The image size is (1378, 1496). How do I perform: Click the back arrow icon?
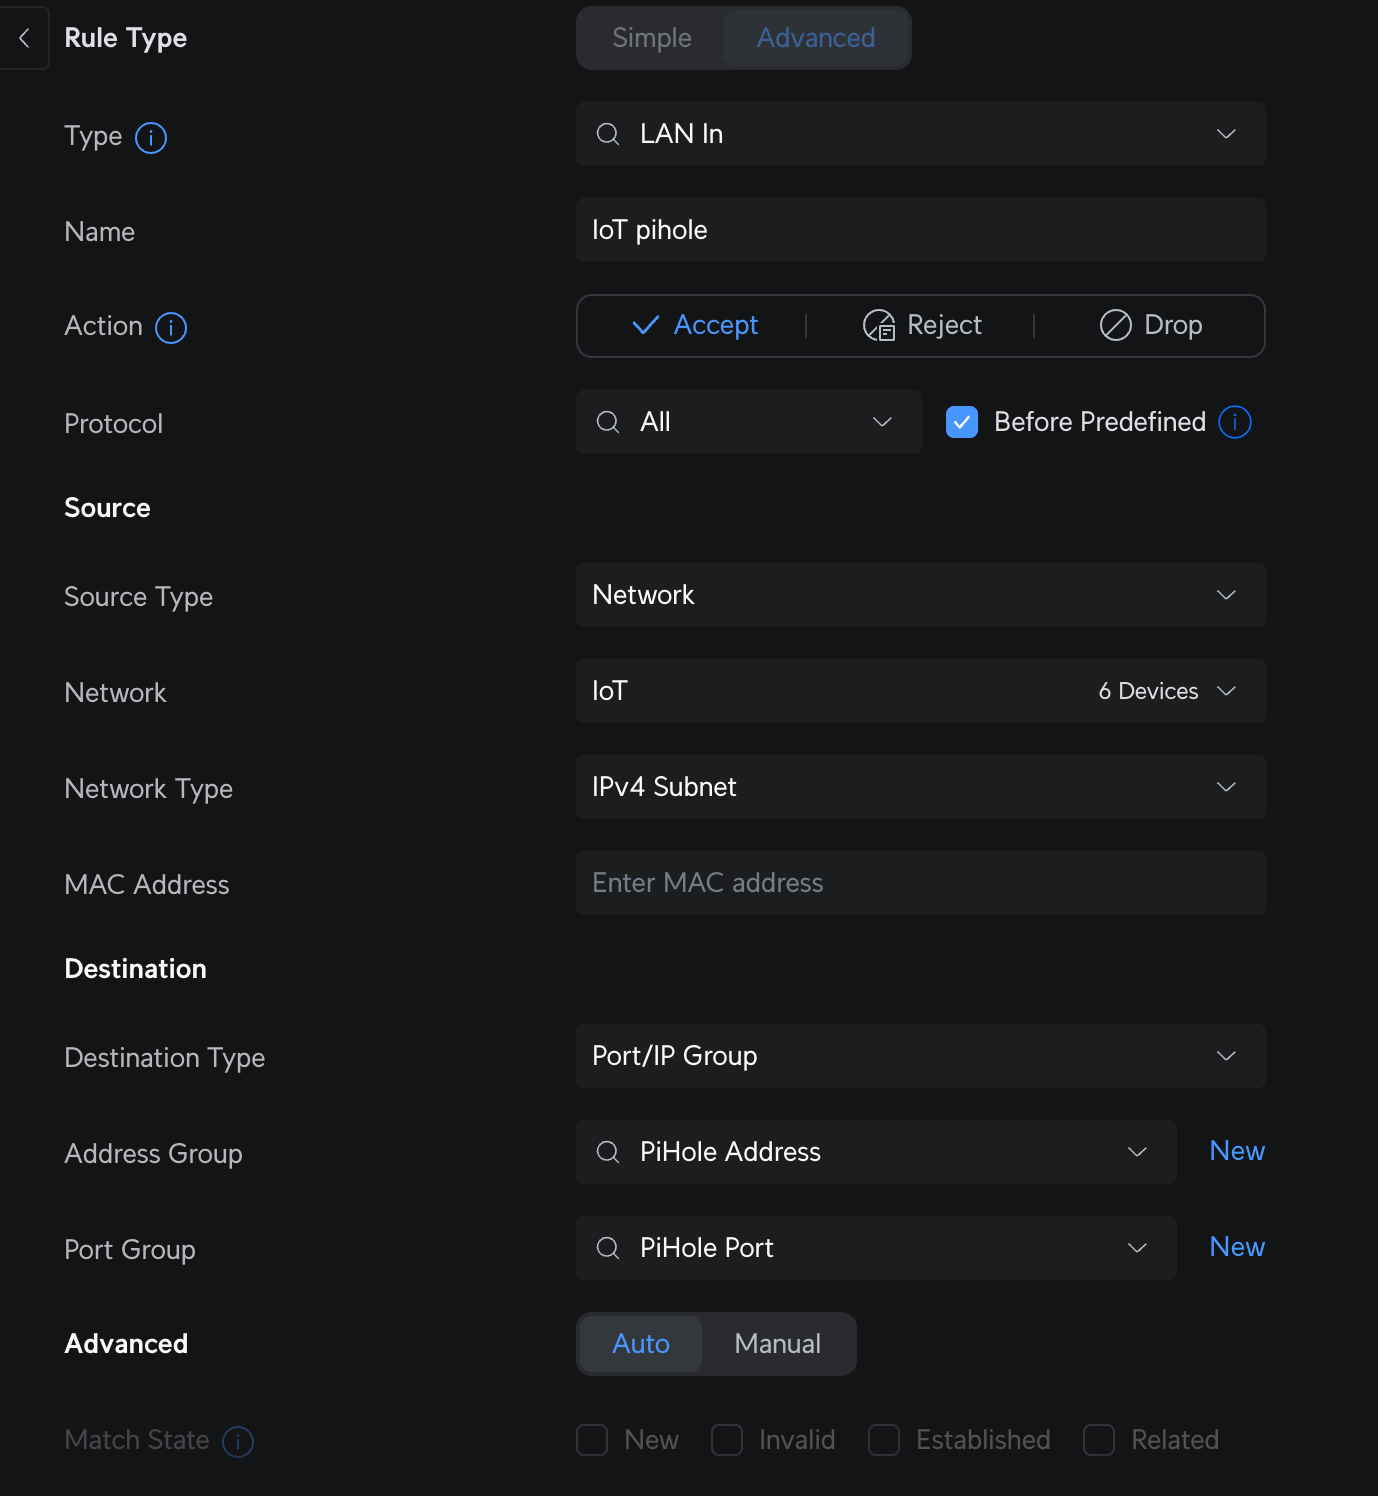point(24,38)
